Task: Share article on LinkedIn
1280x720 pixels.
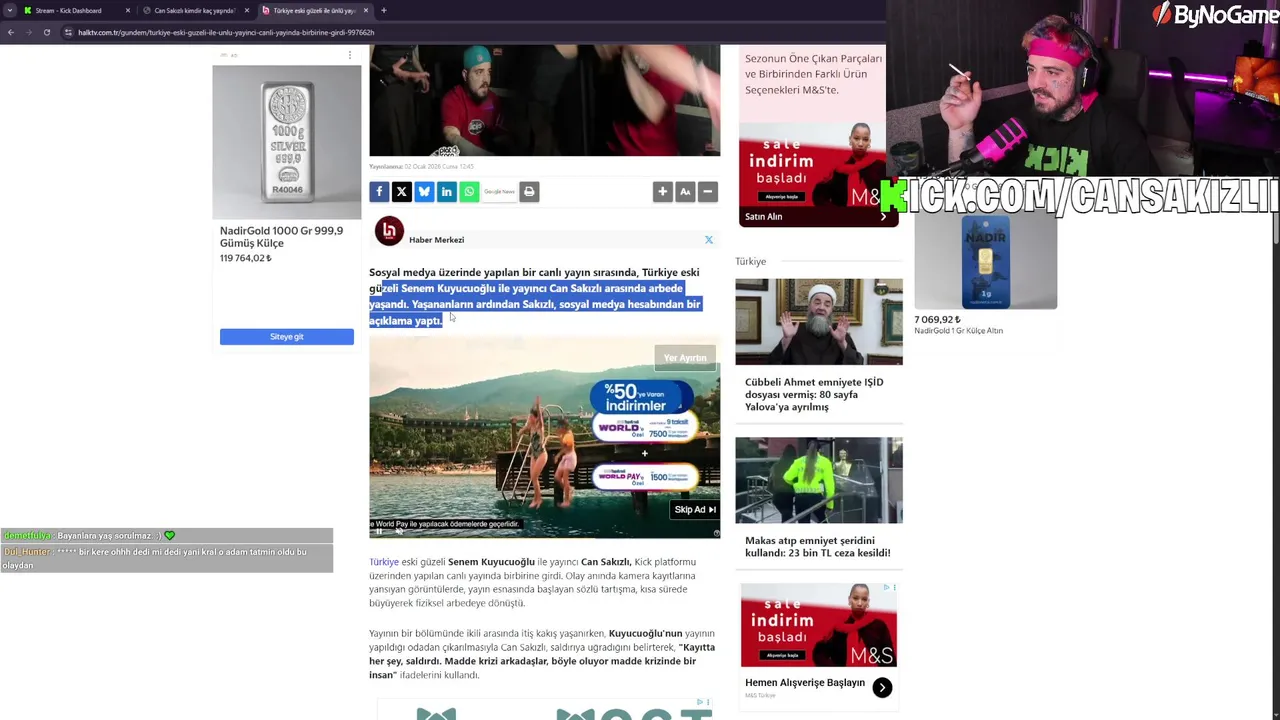Action: click(x=447, y=191)
